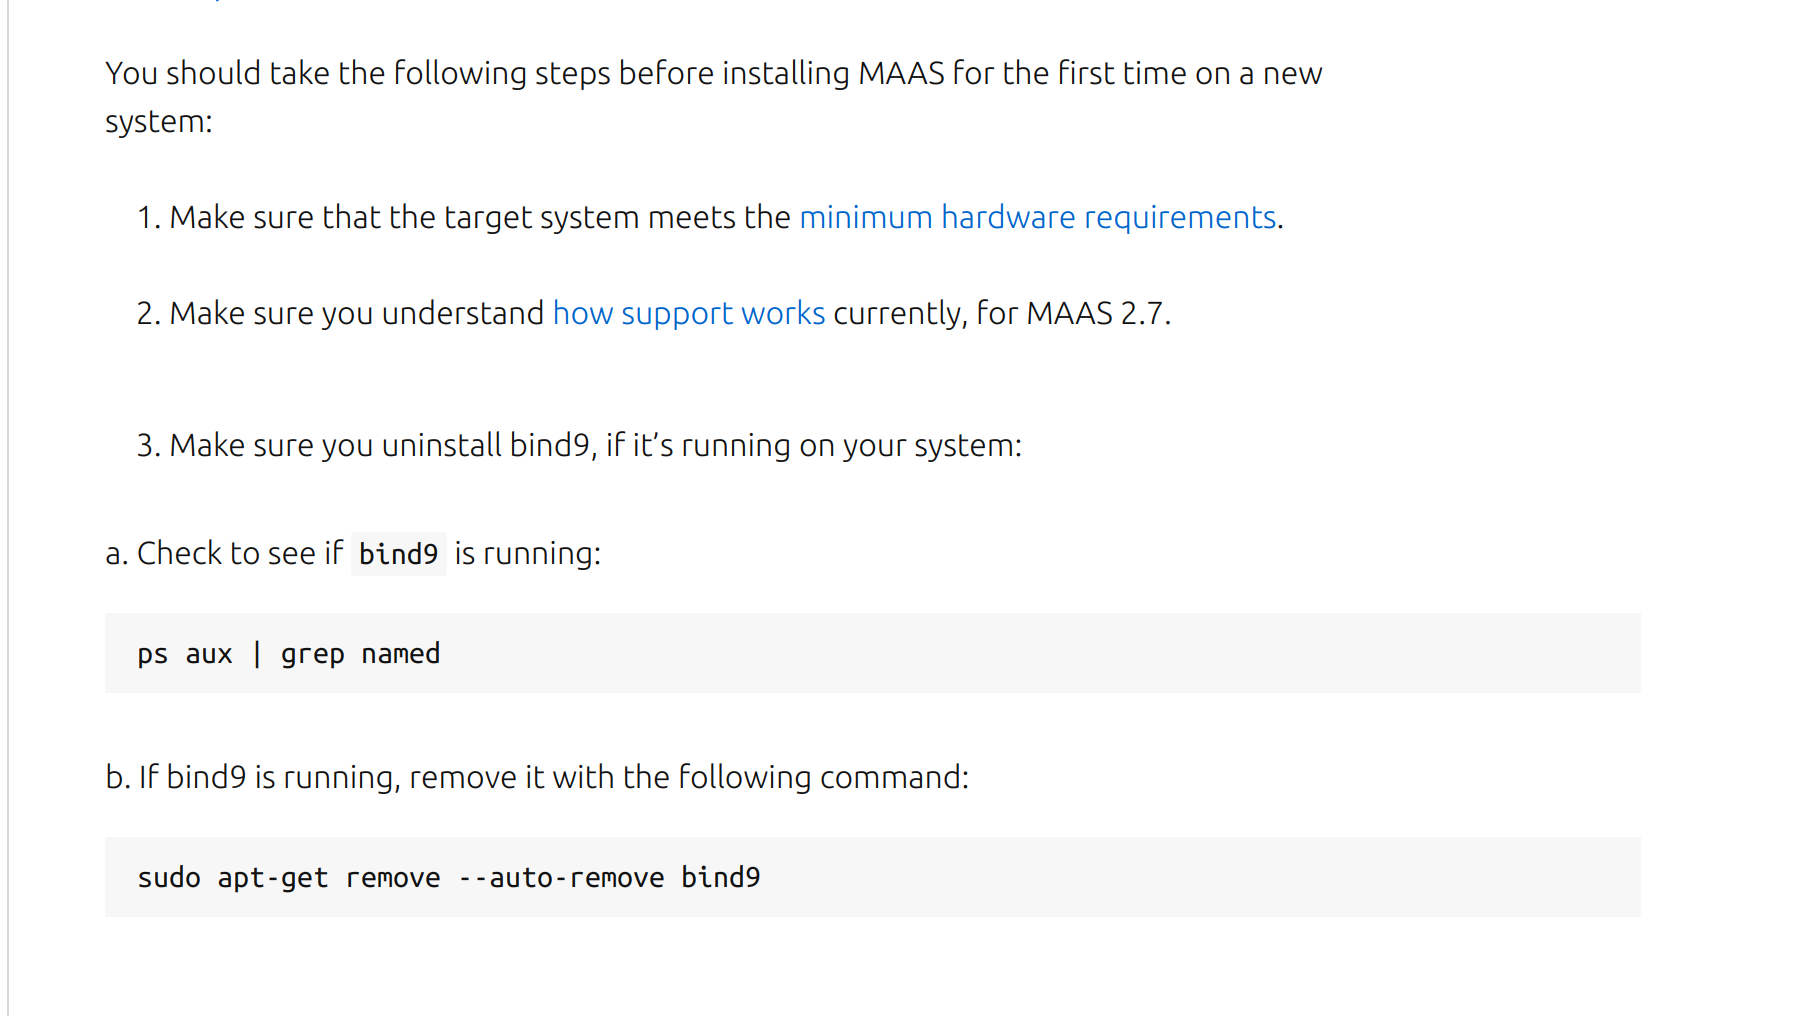Click the '--auto-remove' flag in the command
The width and height of the screenshot is (1816, 1016).
tap(560, 878)
